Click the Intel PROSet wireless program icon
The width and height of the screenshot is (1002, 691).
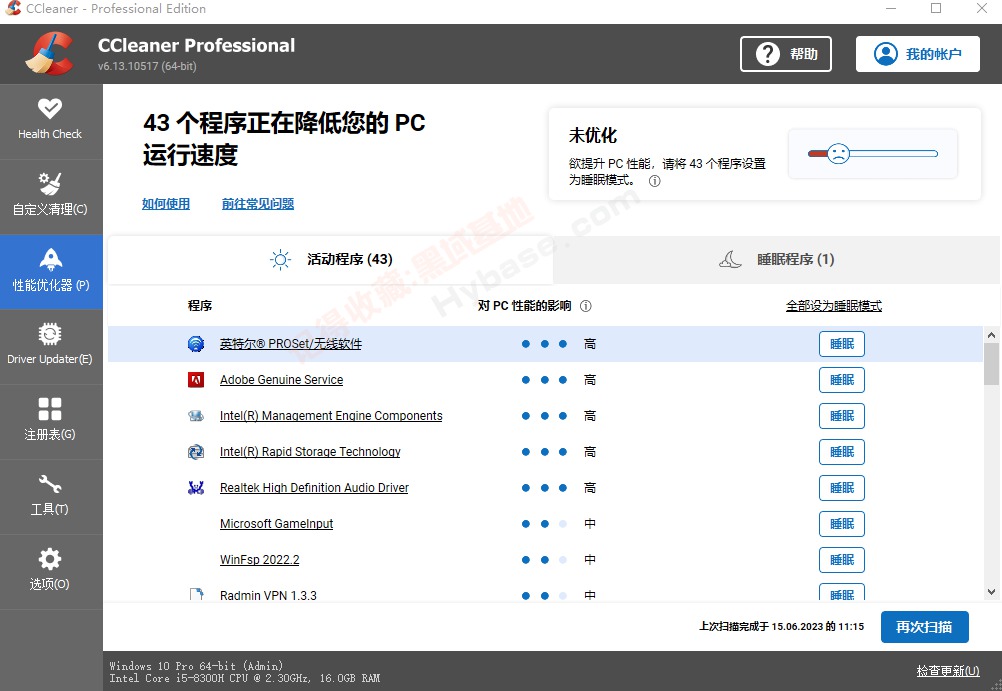click(196, 344)
